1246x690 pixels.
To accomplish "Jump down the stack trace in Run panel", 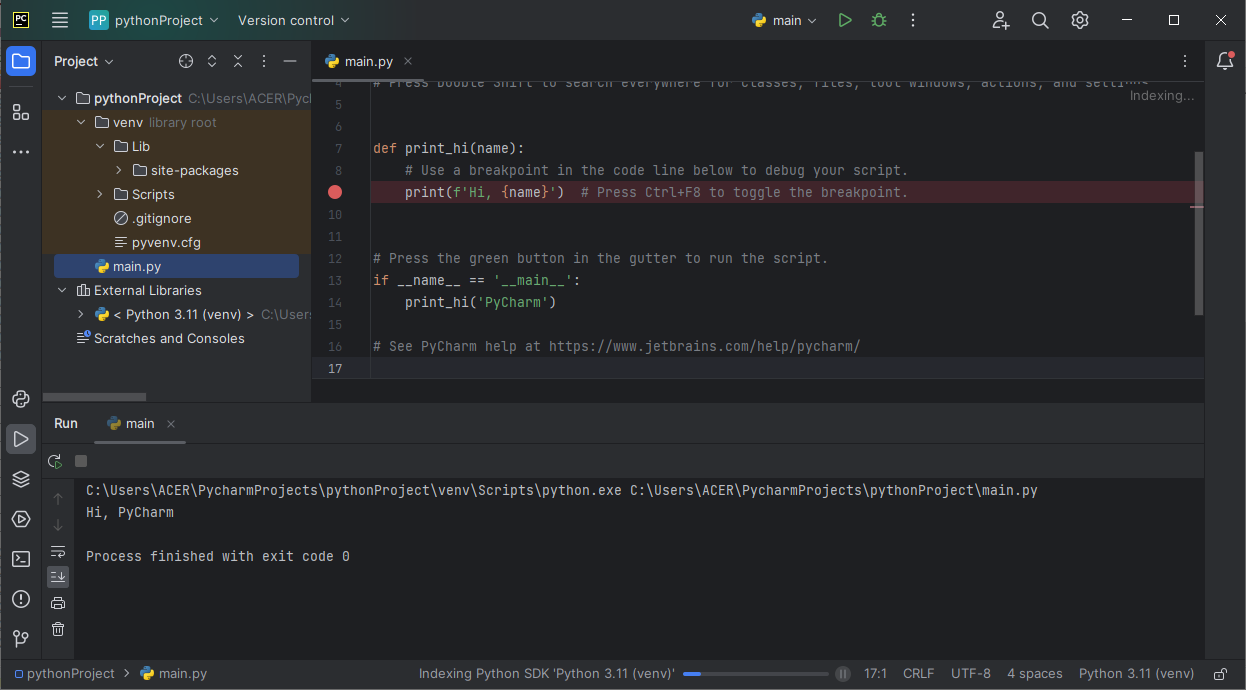I will click(x=58, y=525).
